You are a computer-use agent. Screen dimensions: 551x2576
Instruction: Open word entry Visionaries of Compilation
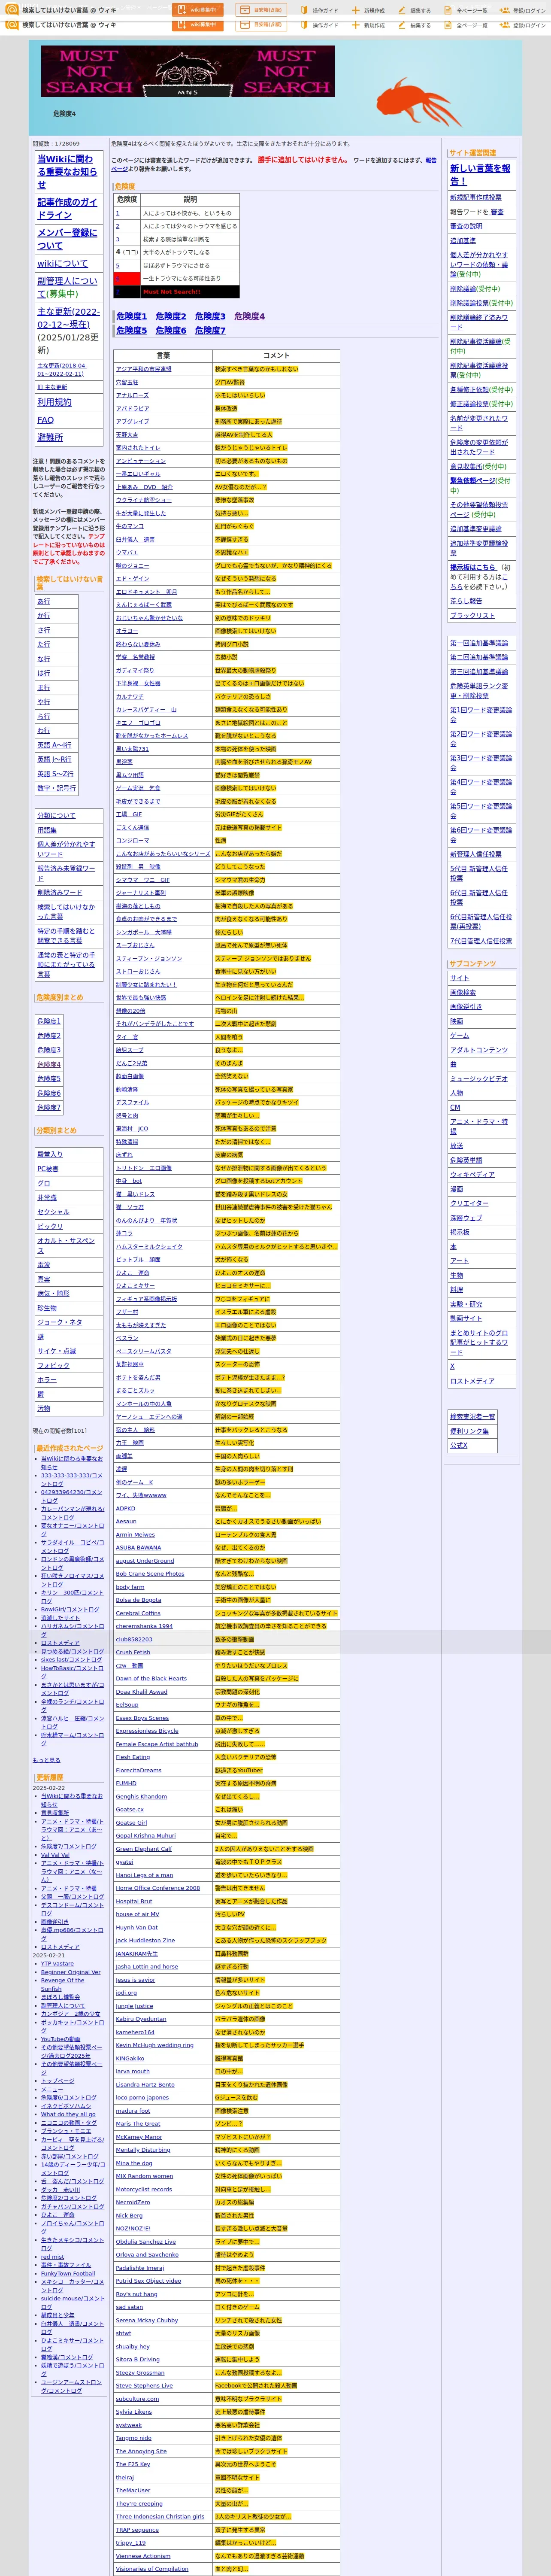click(x=152, y=2569)
